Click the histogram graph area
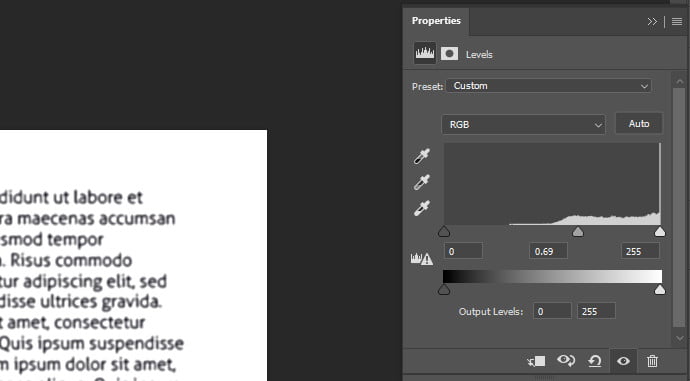The width and height of the screenshot is (690, 381). (553, 184)
